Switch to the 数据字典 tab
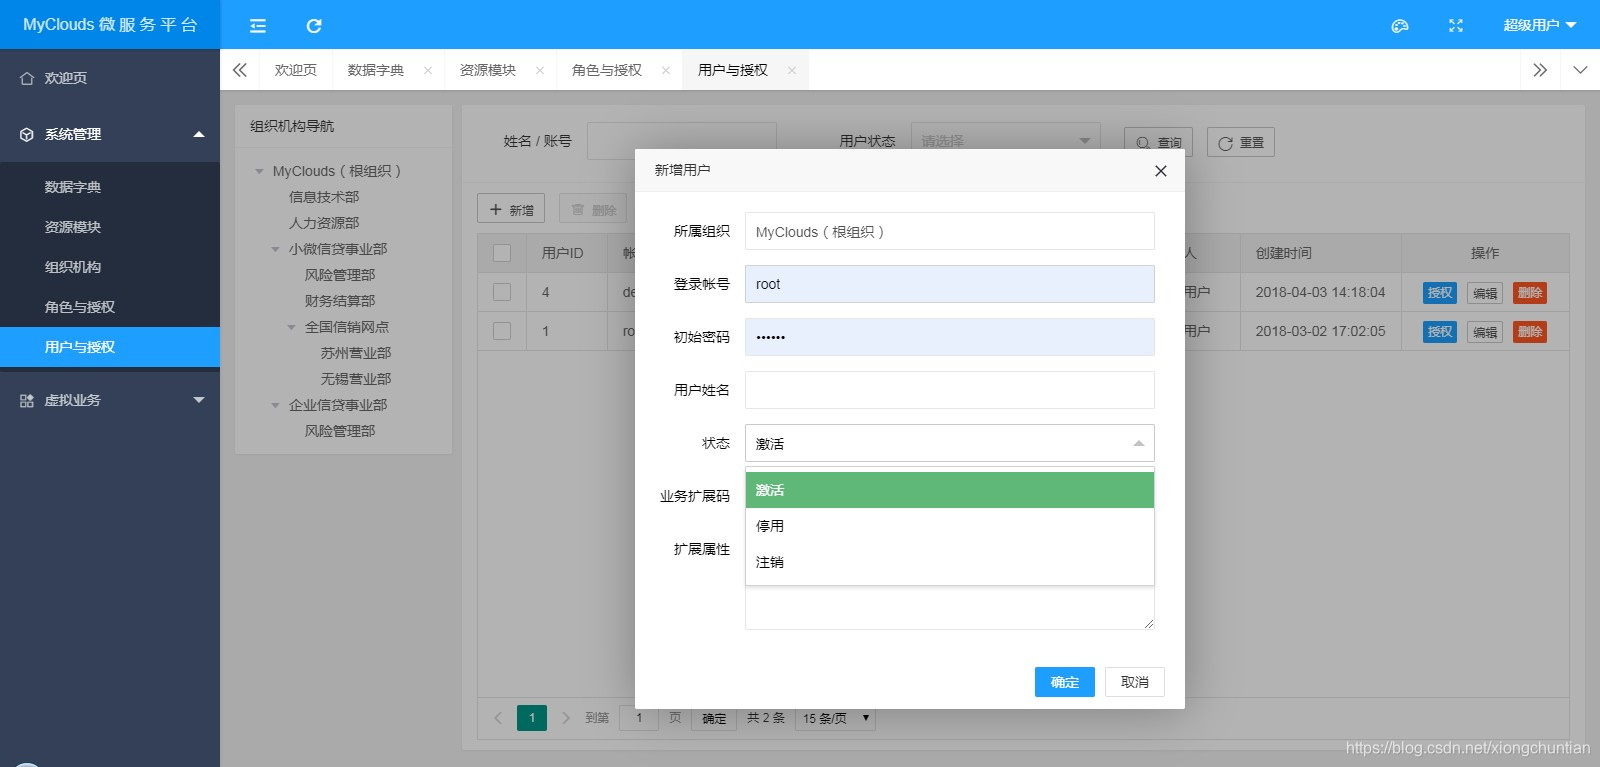Screen dimensions: 1600x767 click(x=376, y=70)
